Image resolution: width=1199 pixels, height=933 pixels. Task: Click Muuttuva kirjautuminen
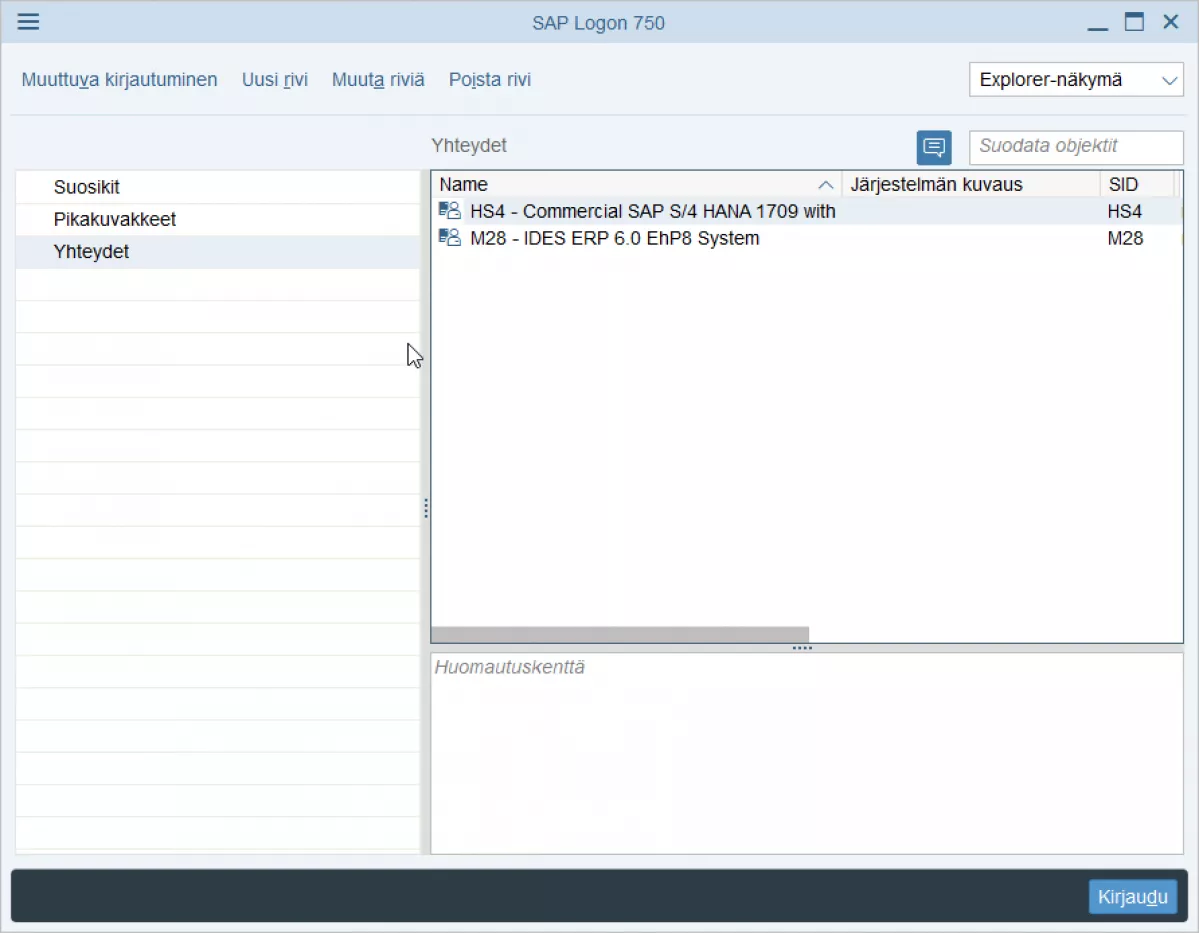pyautogui.click(x=119, y=80)
